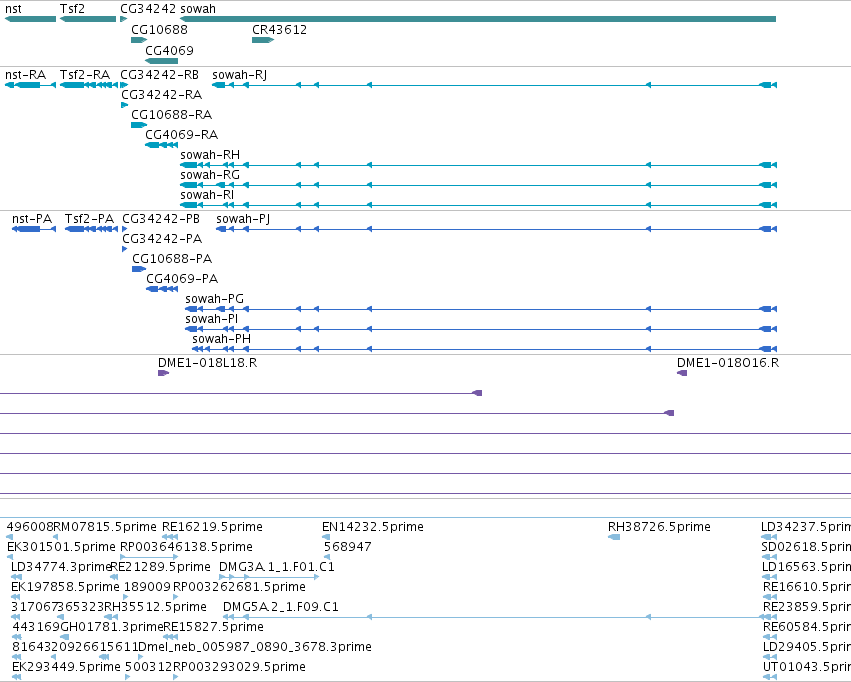Viewport: 851px width, 682px height.
Task: Select the DMG3A.1_1.F01.C1 label
Action: pyautogui.click(x=277, y=566)
